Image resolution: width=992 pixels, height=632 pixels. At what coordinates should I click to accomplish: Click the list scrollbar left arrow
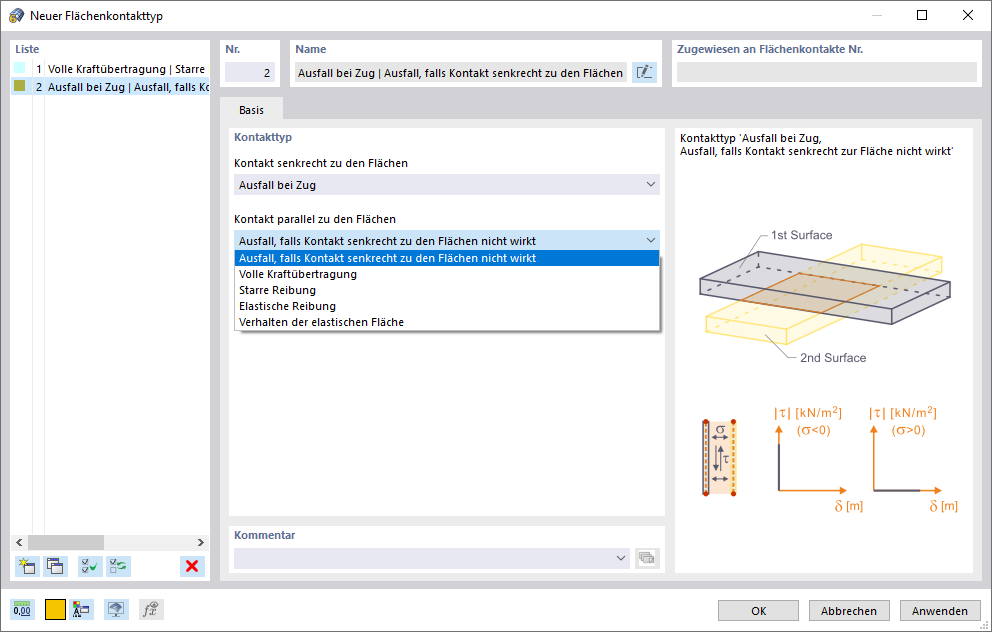pyautogui.click(x=19, y=542)
